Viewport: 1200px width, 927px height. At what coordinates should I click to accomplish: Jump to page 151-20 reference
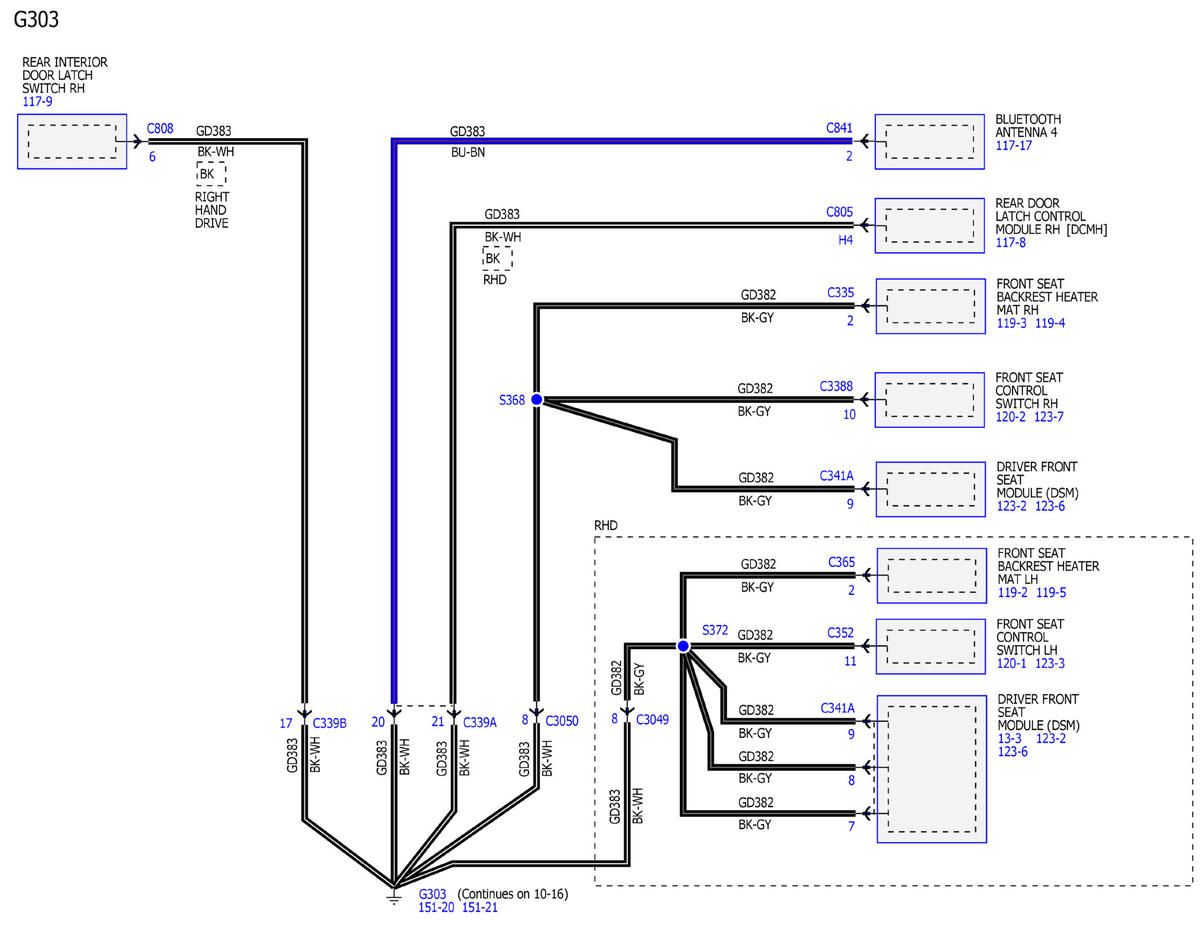coord(436,907)
